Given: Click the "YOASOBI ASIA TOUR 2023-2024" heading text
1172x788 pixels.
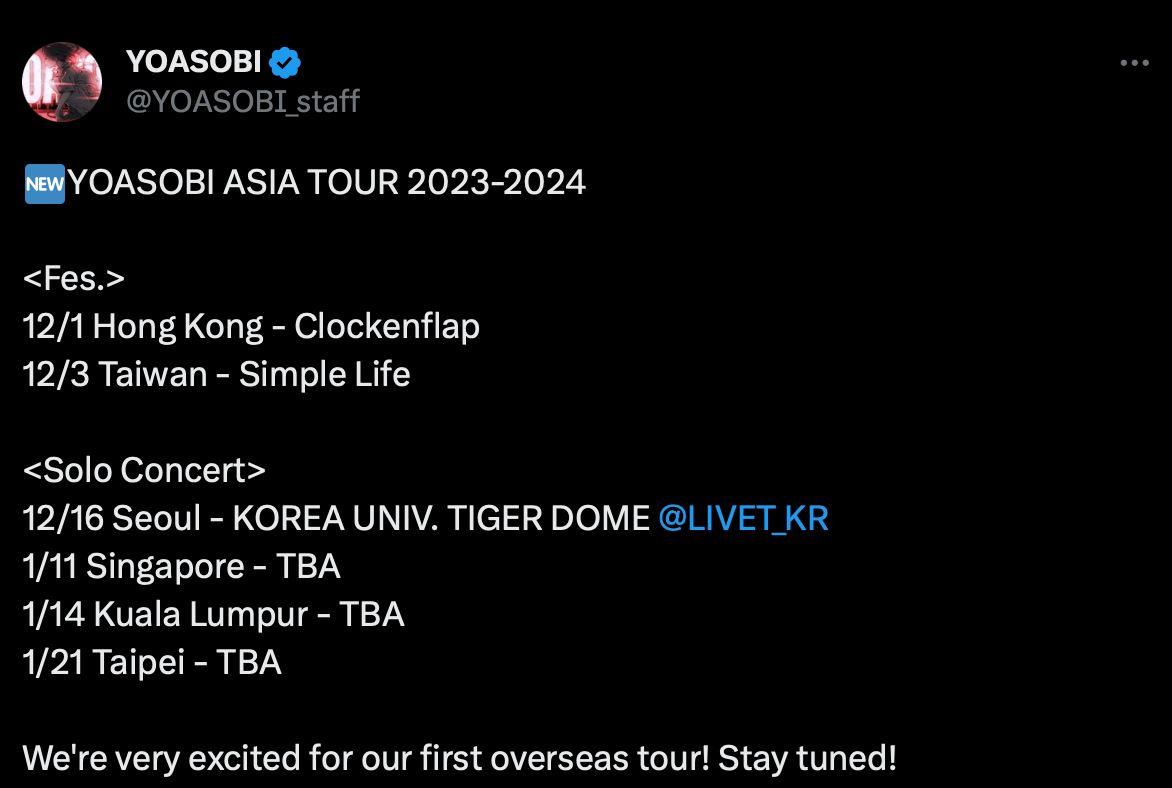Looking at the screenshot, I should pyautogui.click(x=328, y=183).
